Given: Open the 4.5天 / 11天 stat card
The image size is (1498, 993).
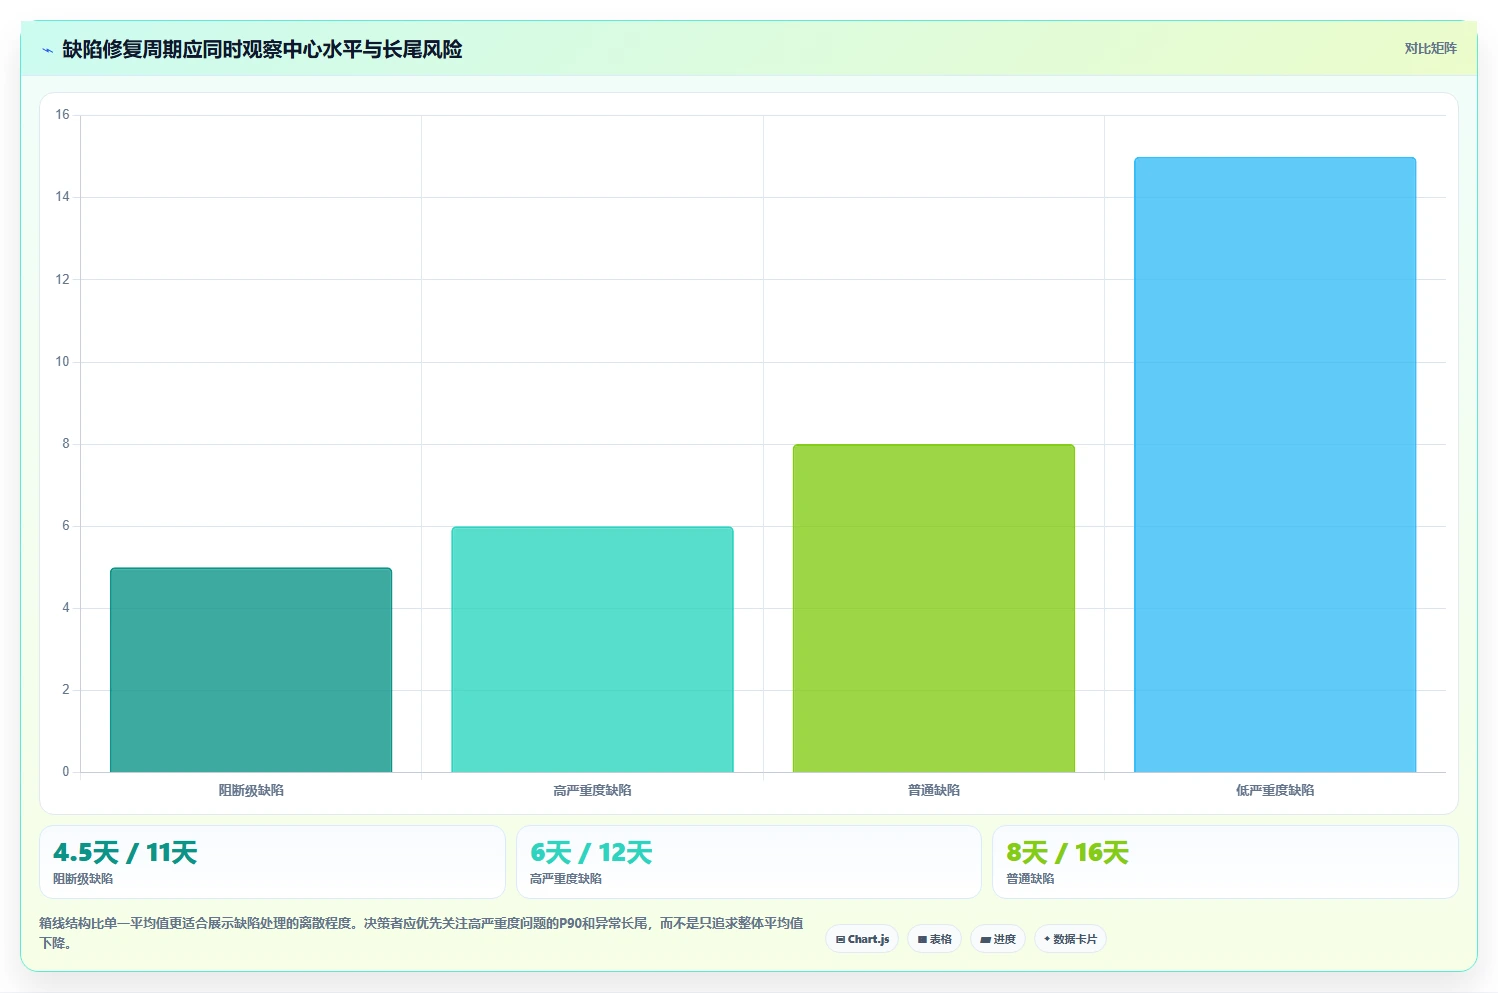Looking at the screenshot, I should pyautogui.click(x=272, y=862).
